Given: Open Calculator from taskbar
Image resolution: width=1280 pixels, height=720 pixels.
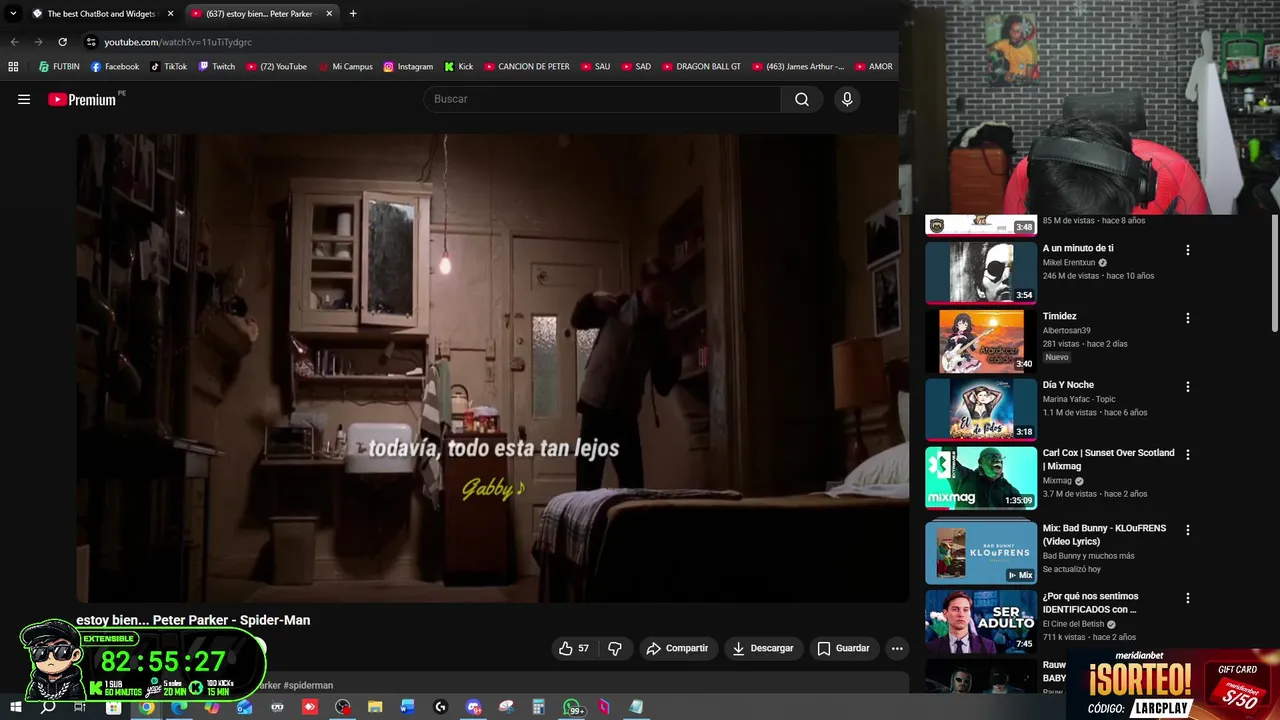Looking at the screenshot, I should tap(538, 707).
